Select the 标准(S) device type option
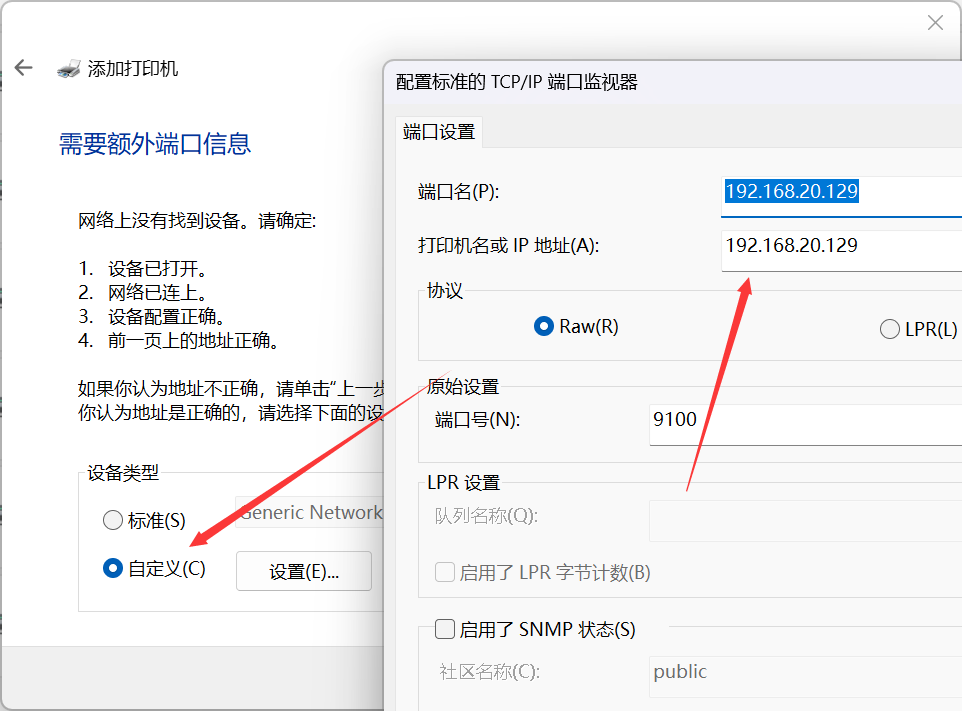 (112, 520)
